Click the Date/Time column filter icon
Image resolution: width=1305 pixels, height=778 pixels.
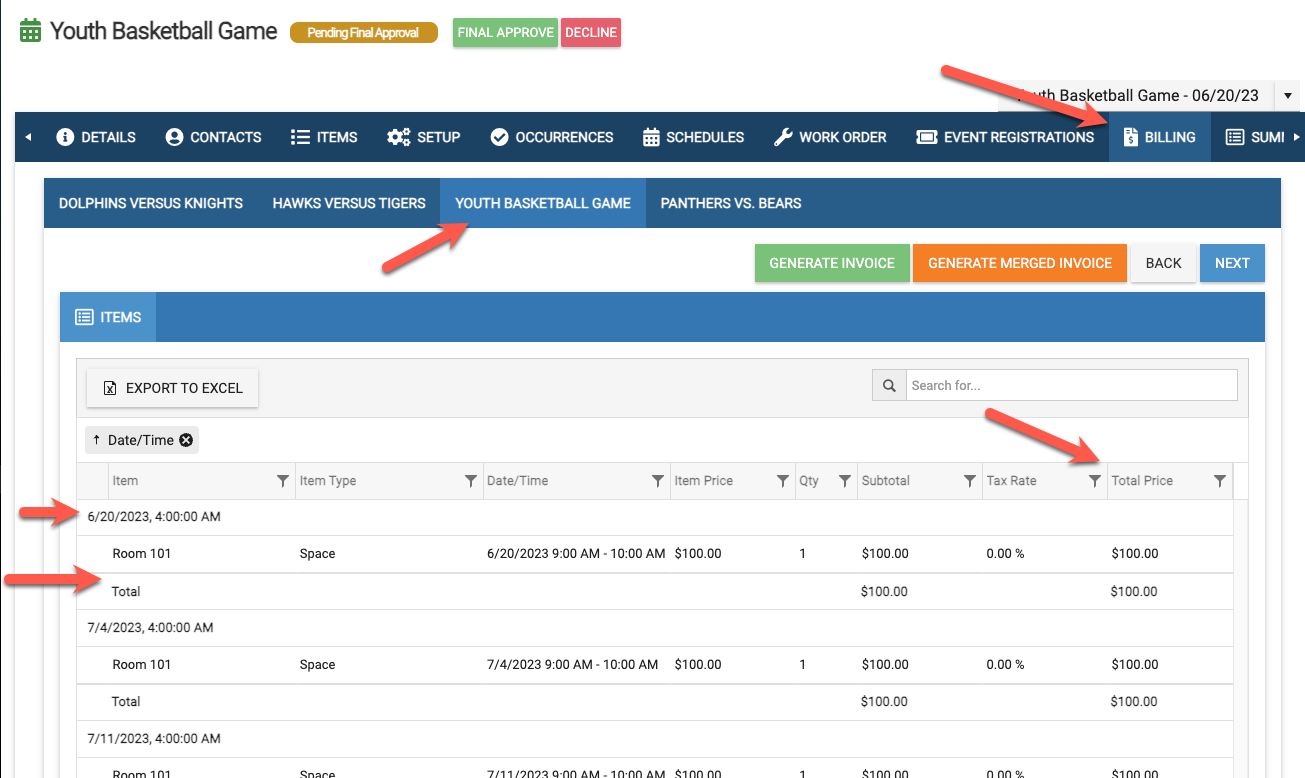[x=657, y=481]
